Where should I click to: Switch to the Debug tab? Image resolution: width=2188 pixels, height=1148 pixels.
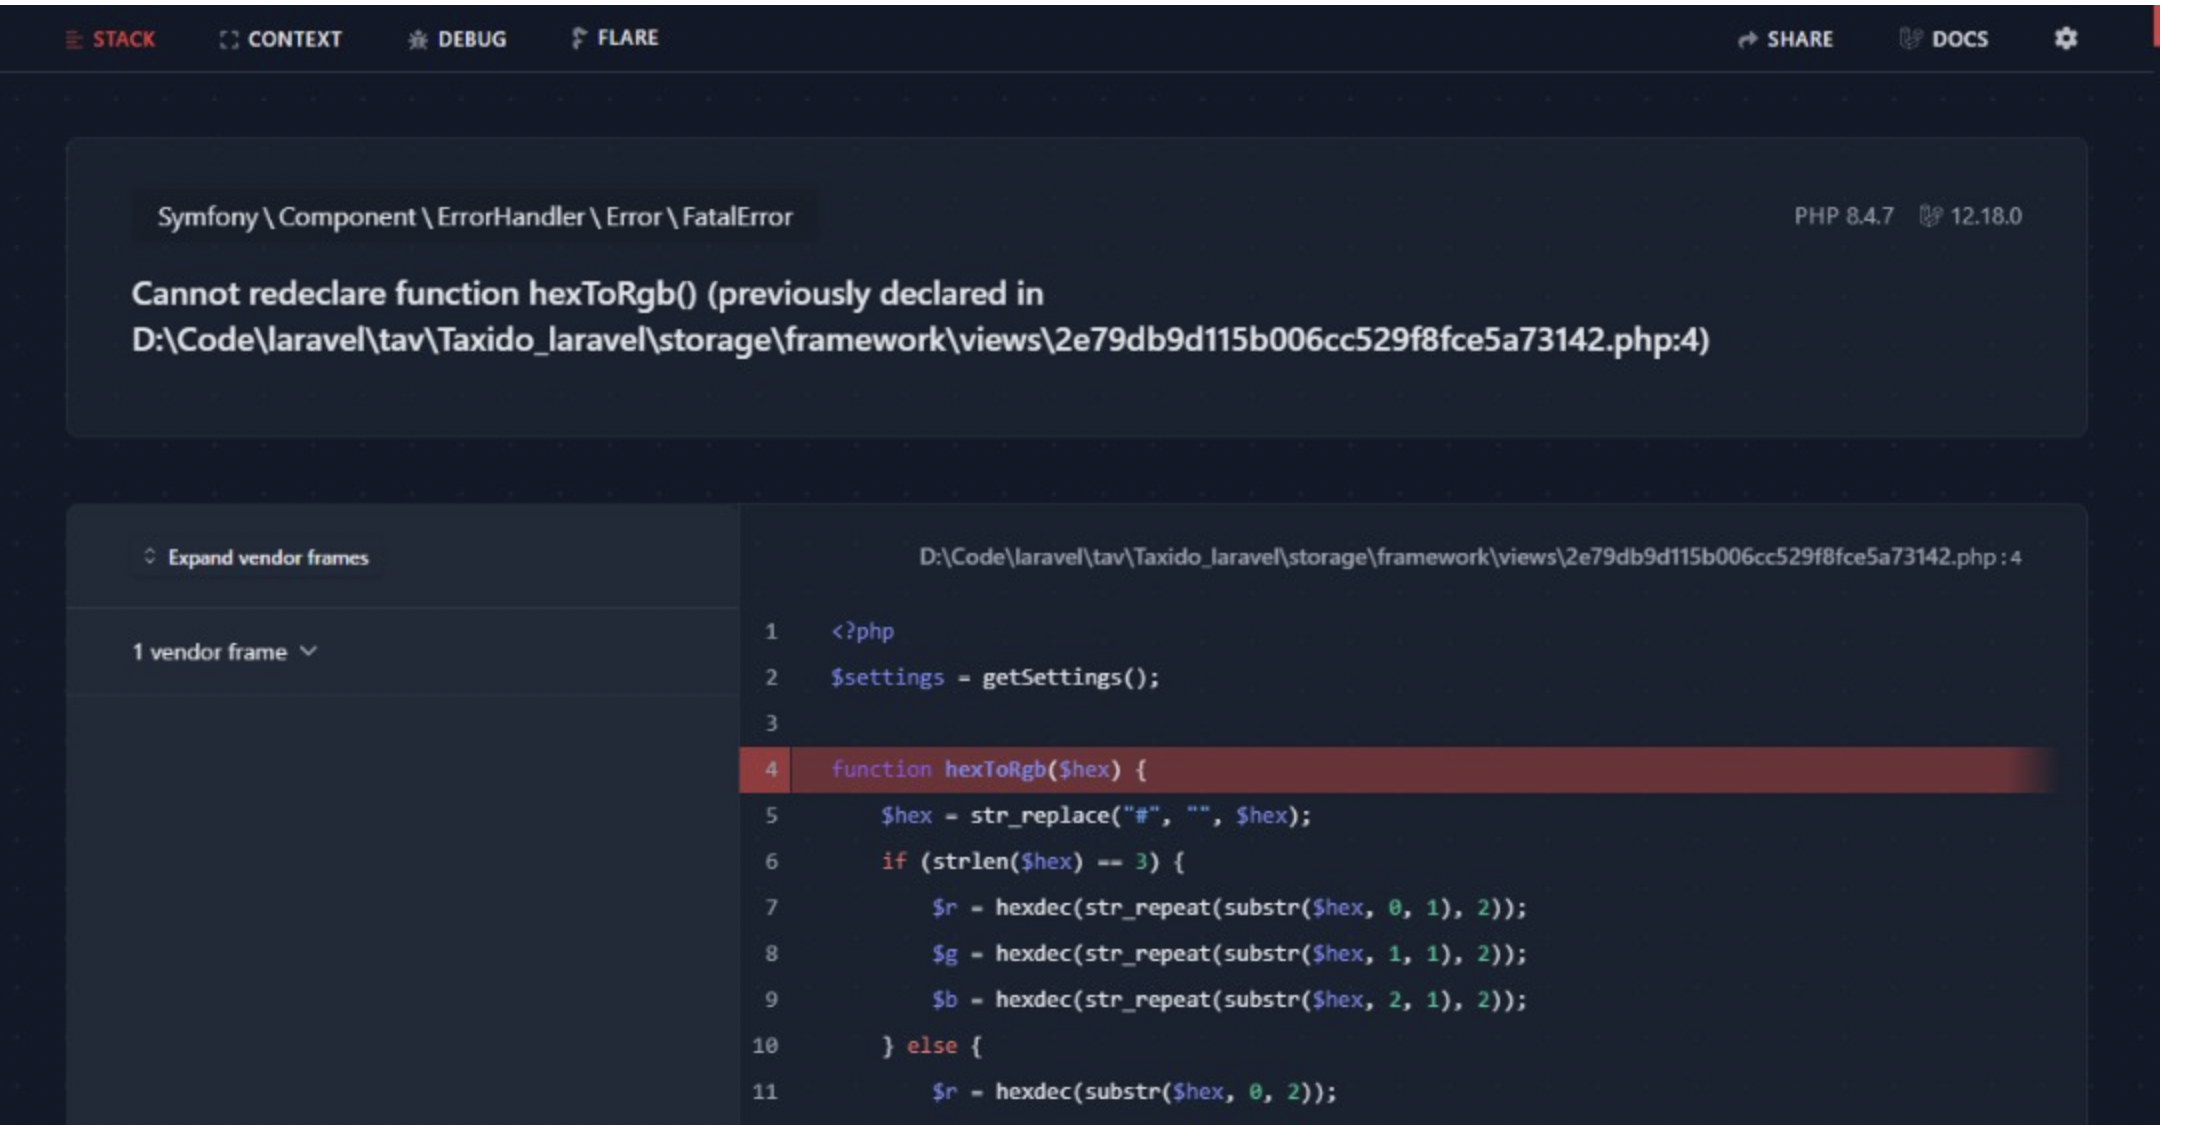[x=457, y=39]
